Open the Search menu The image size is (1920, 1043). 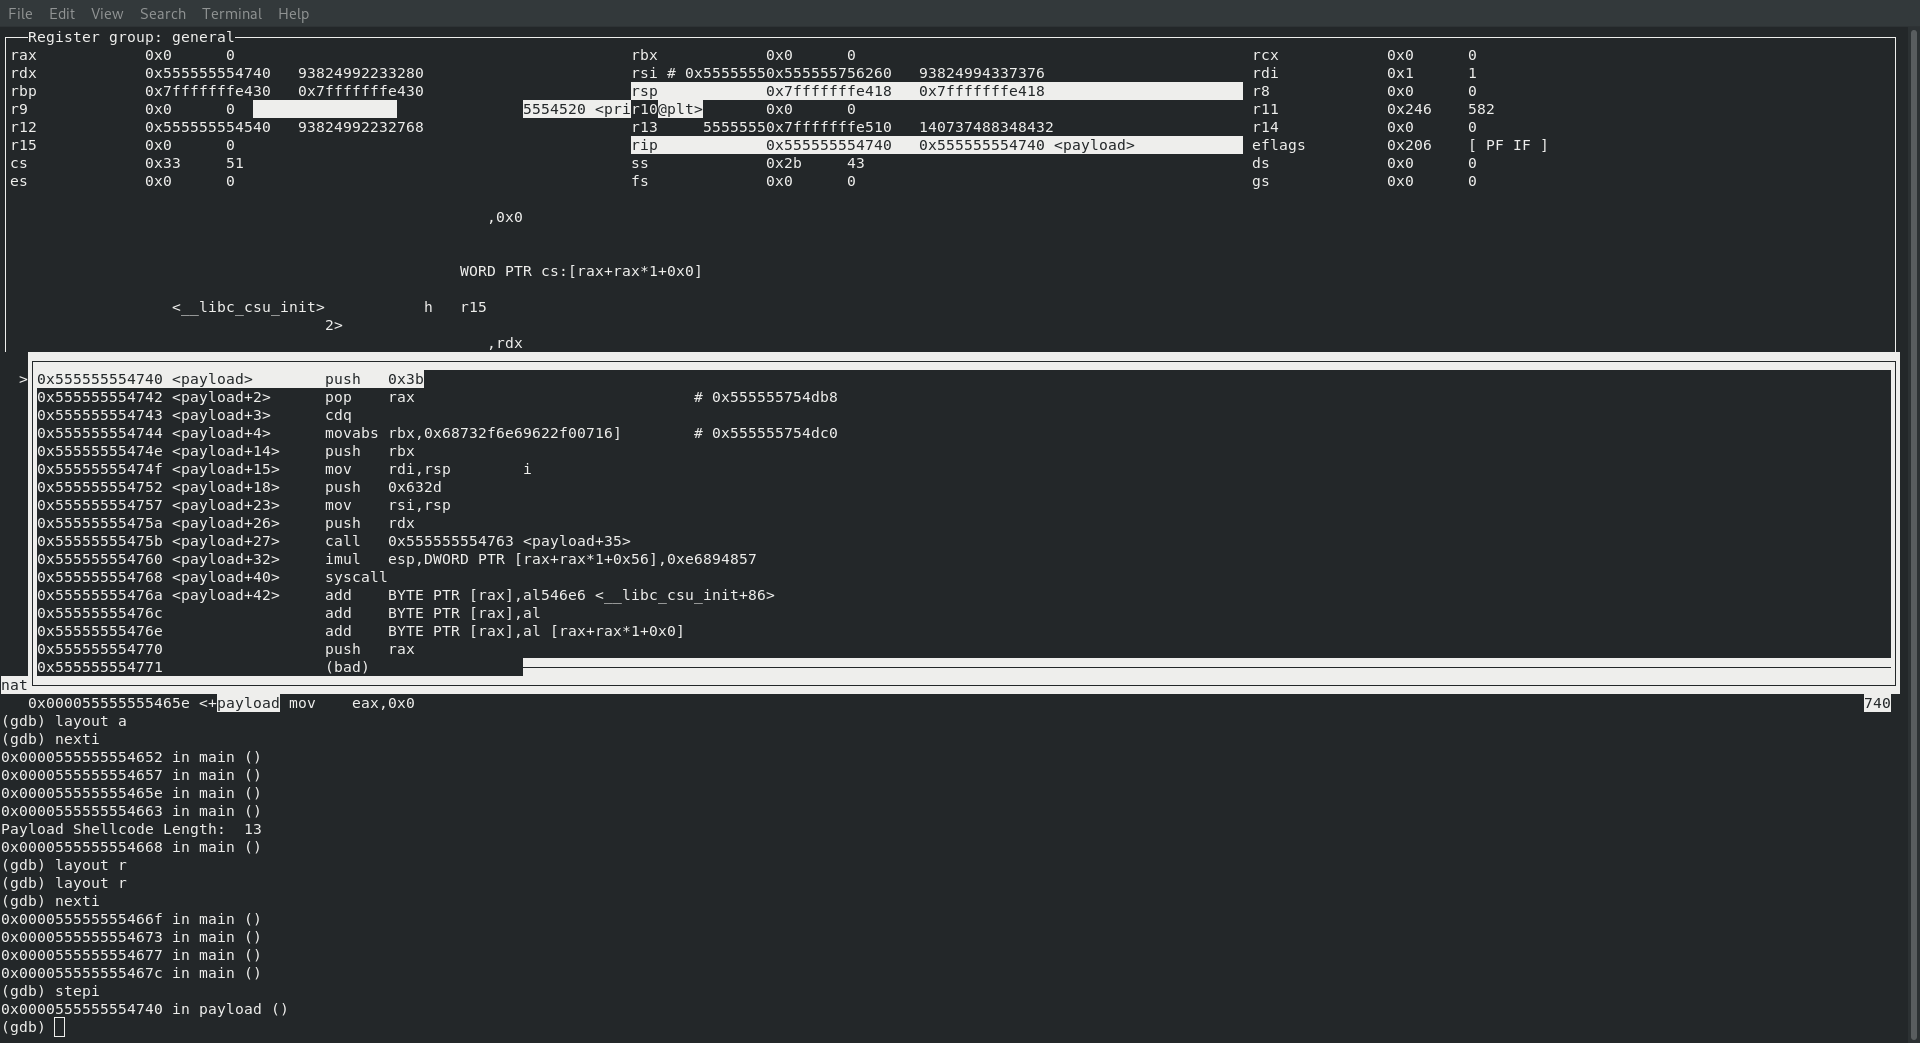coord(163,14)
